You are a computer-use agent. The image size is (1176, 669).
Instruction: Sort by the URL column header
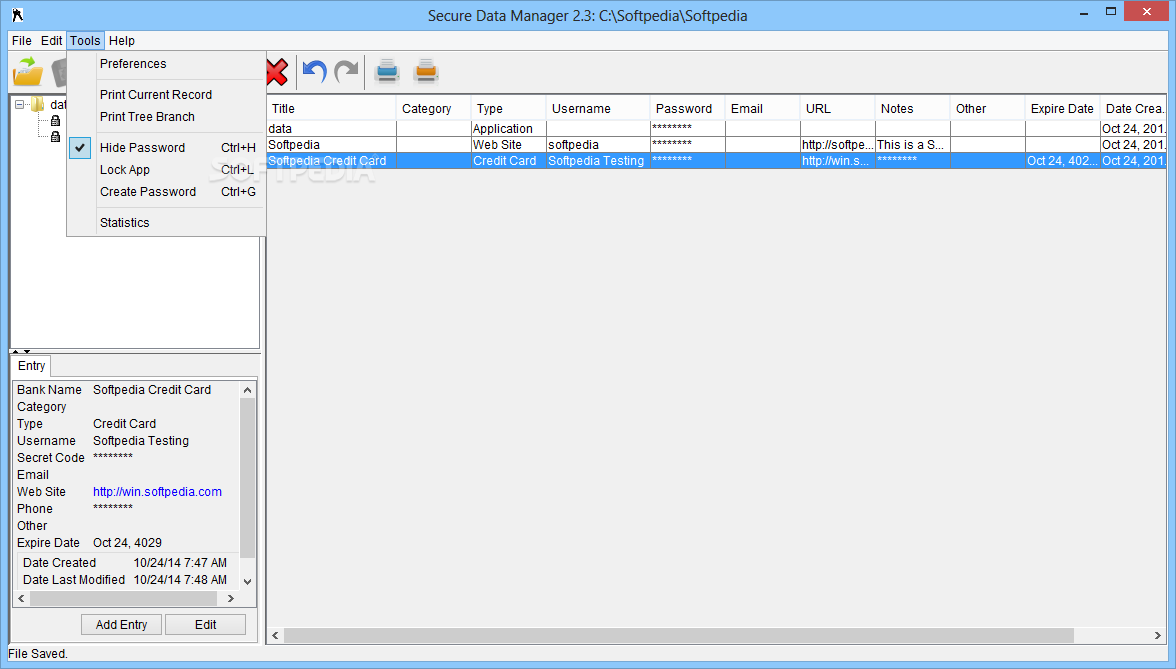point(838,109)
